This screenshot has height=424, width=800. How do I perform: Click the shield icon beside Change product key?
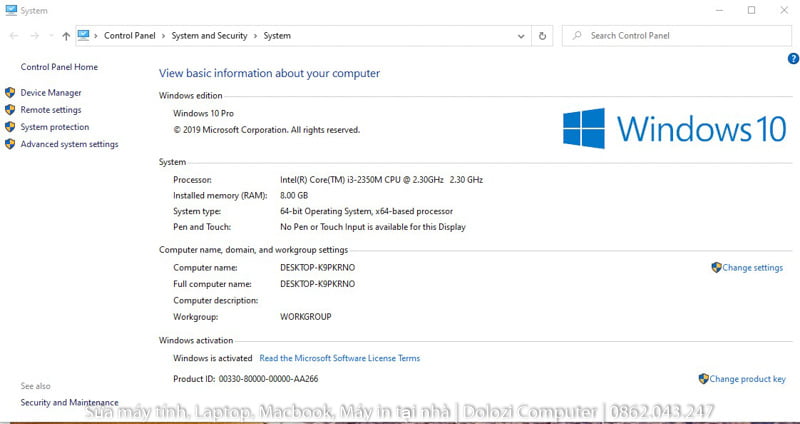tap(704, 379)
